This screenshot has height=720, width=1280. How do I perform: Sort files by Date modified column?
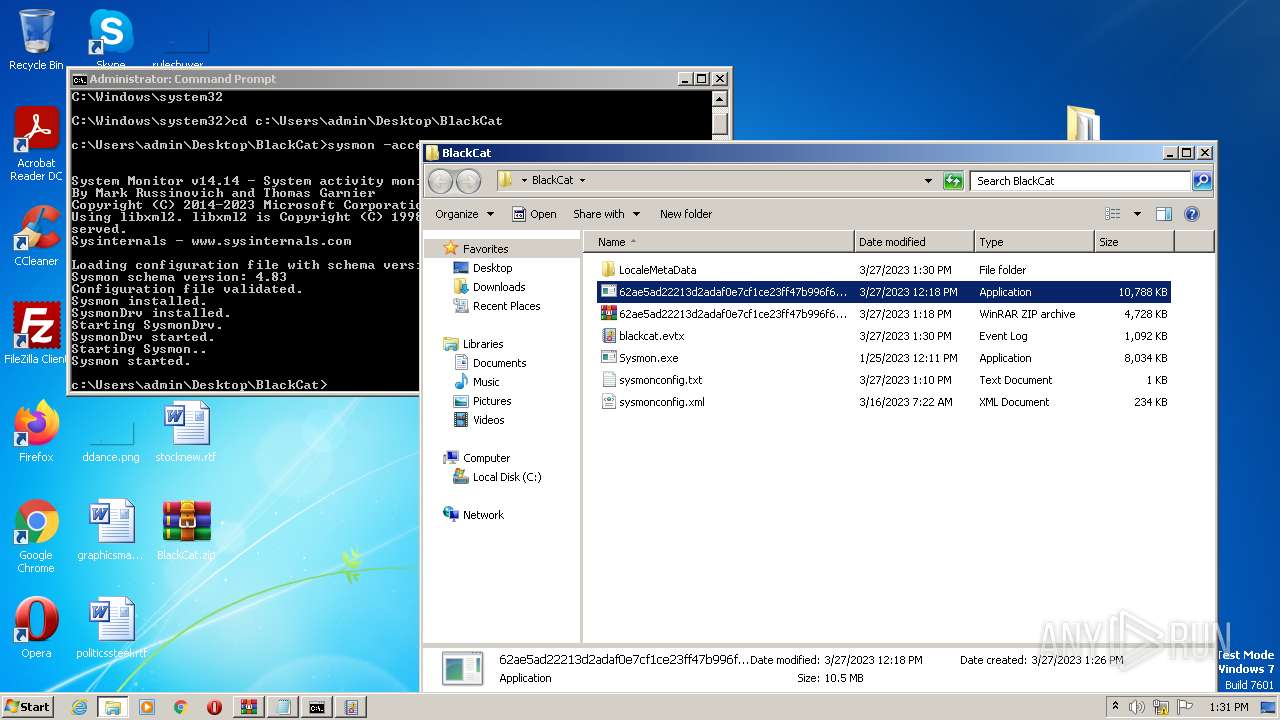[x=914, y=242]
